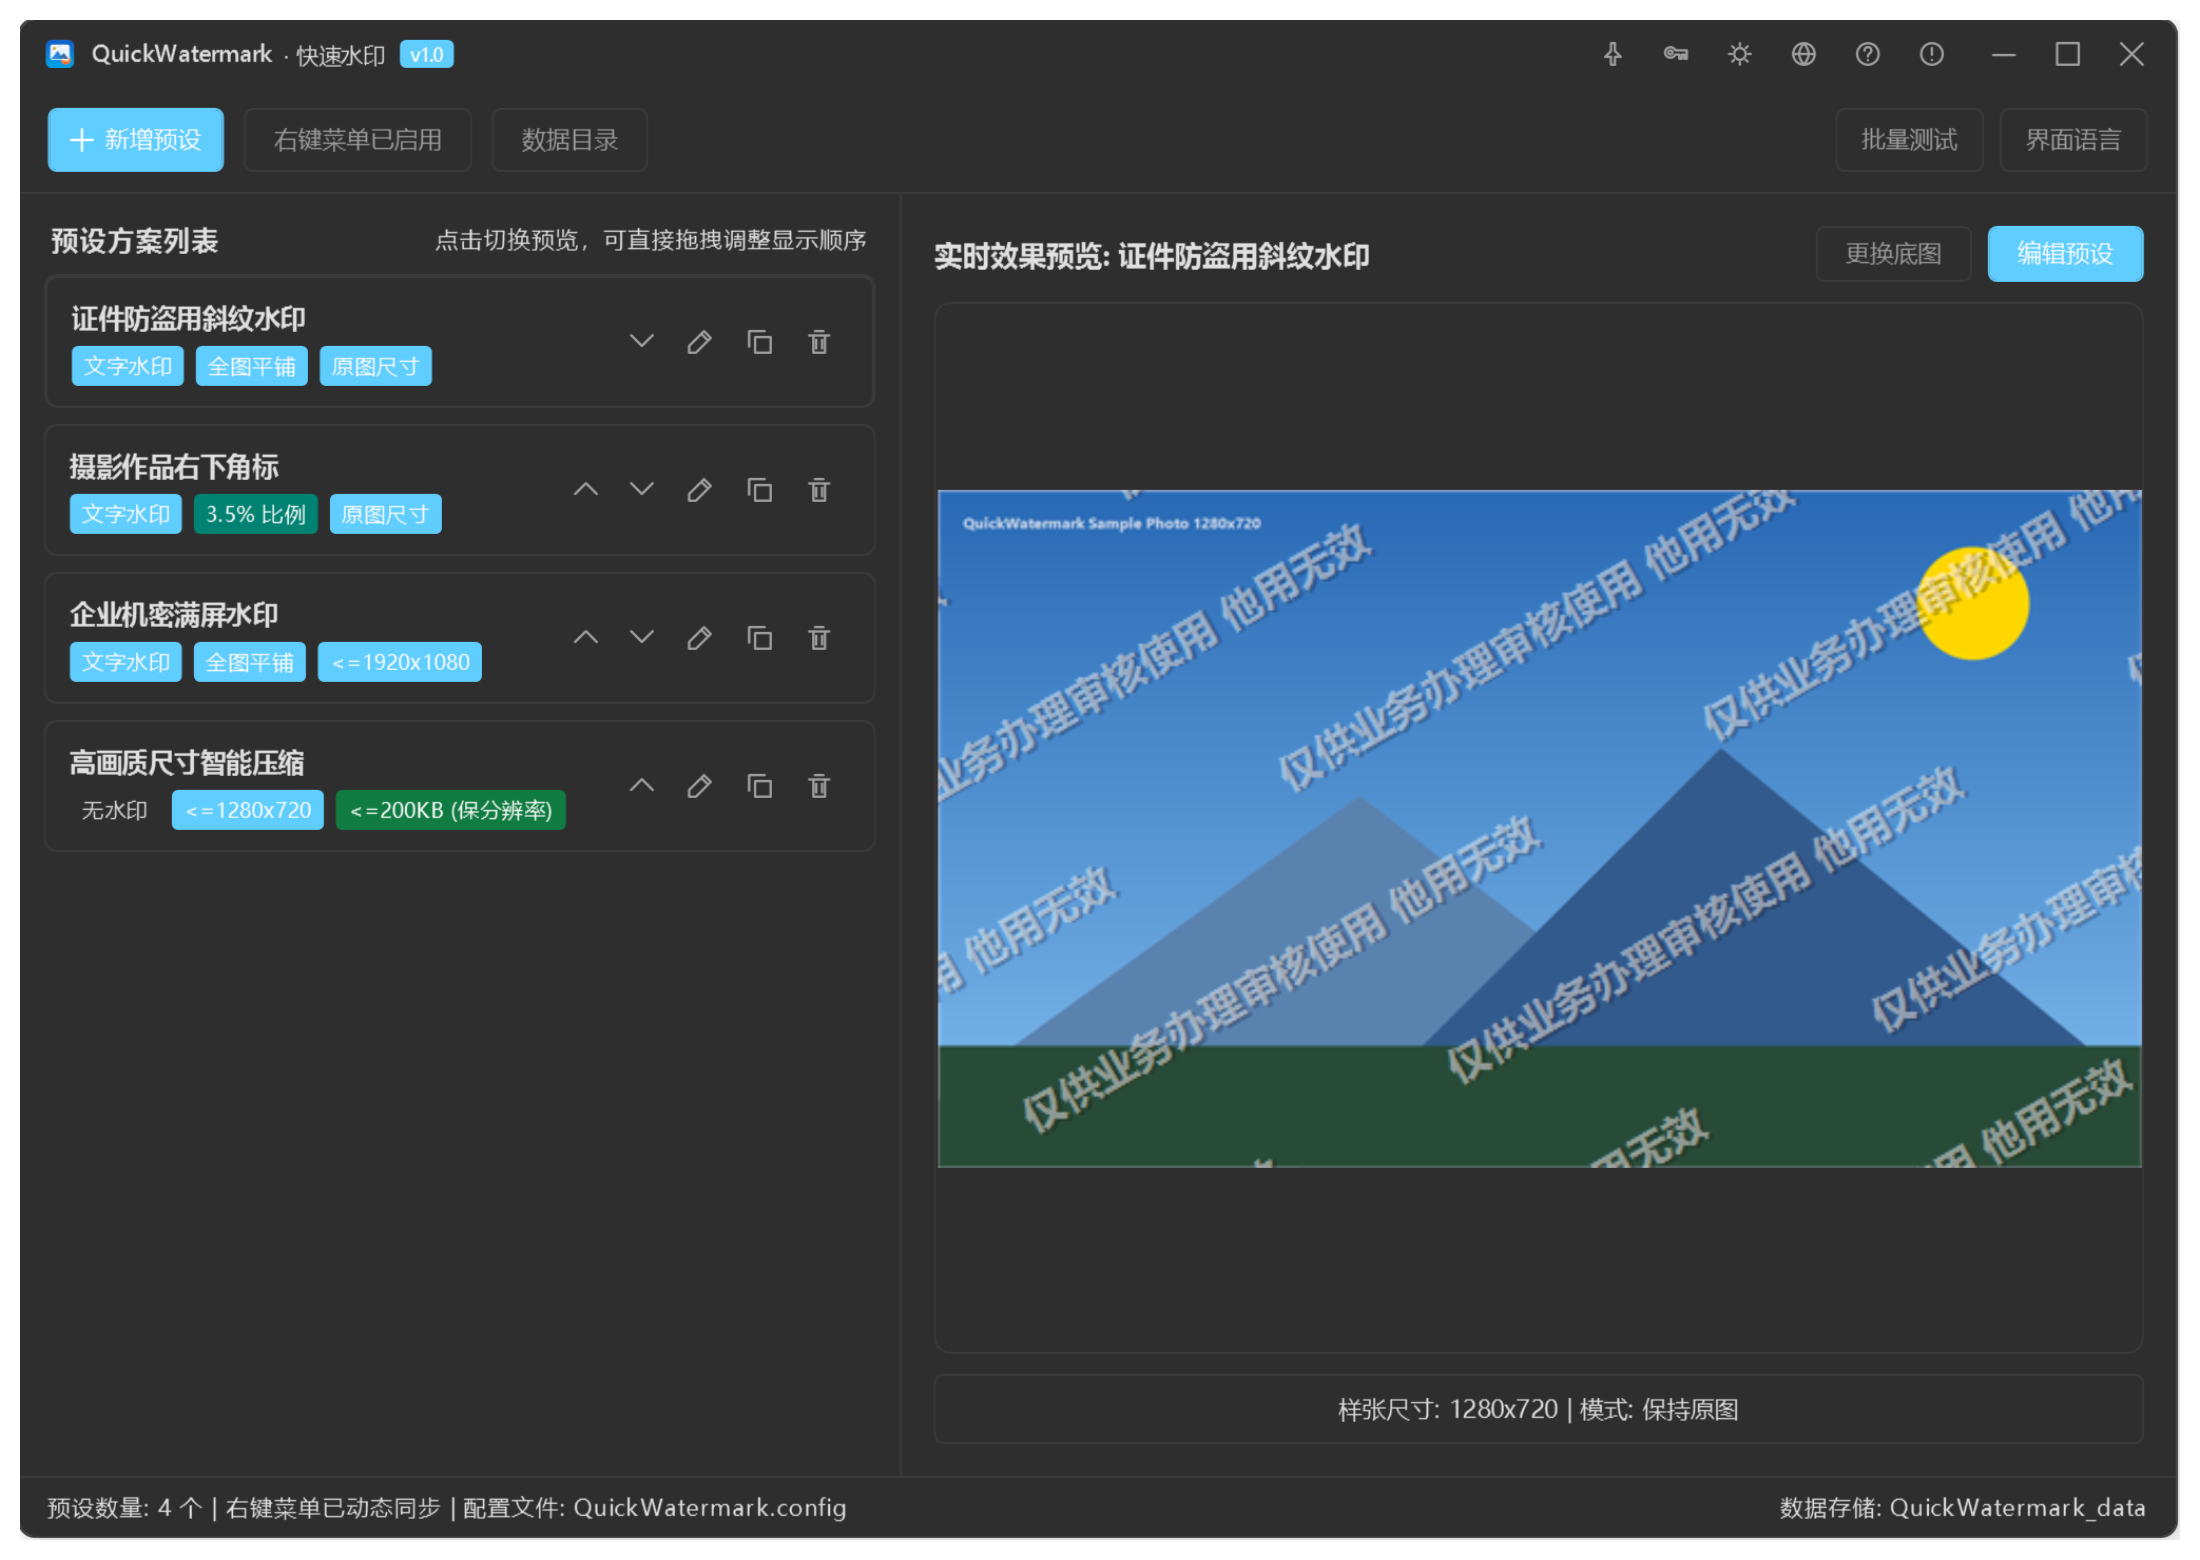Edit the 证件防盗用斜纹水印 preset with pencil icon

700,342
